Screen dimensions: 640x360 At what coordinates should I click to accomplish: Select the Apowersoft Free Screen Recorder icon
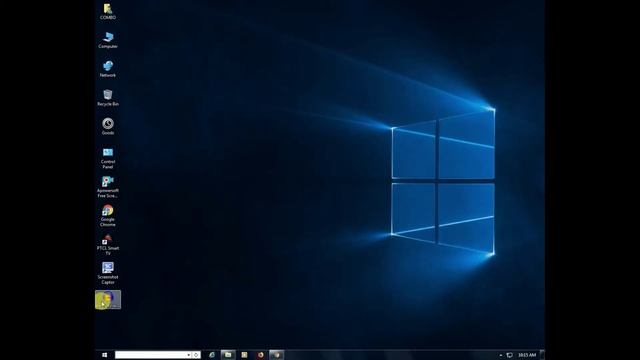108,187
